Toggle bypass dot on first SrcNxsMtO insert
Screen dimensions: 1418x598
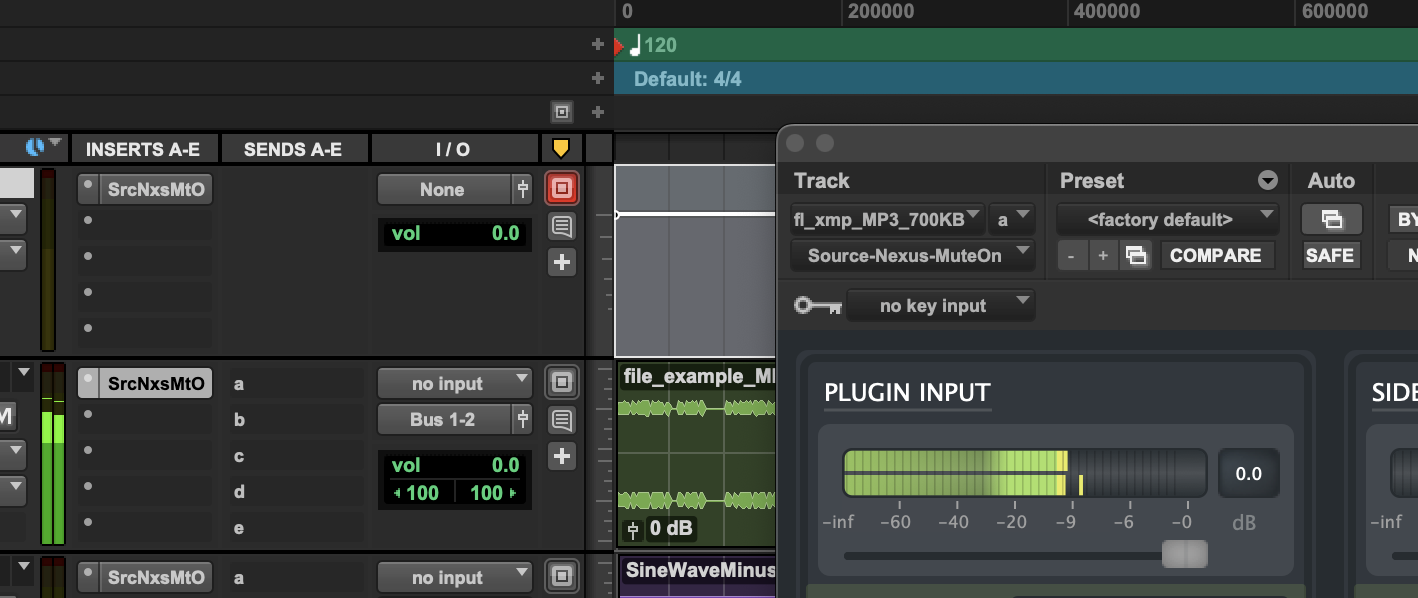pyautogui.click(x=89, y=187)
